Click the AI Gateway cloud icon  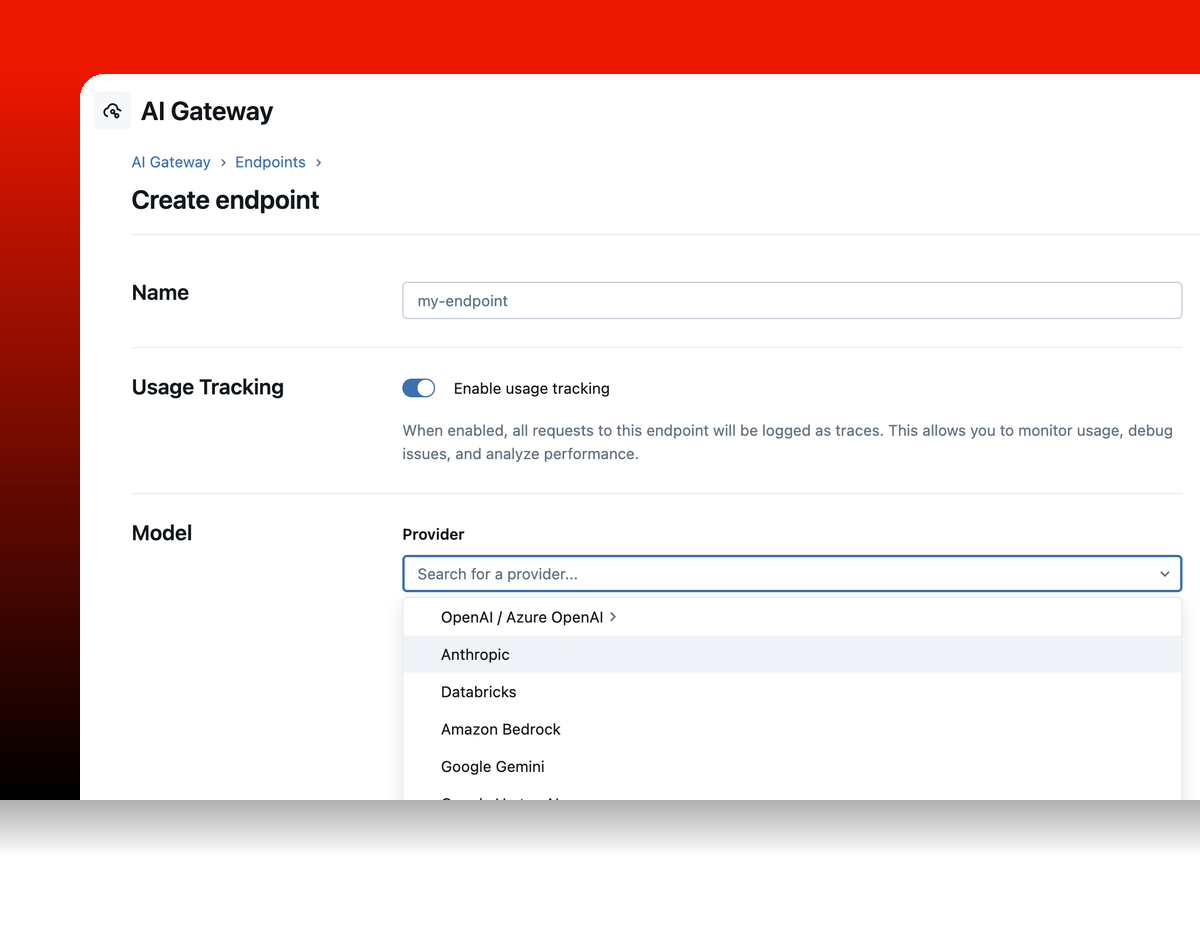pyautogui.click(x=112, y=110)
